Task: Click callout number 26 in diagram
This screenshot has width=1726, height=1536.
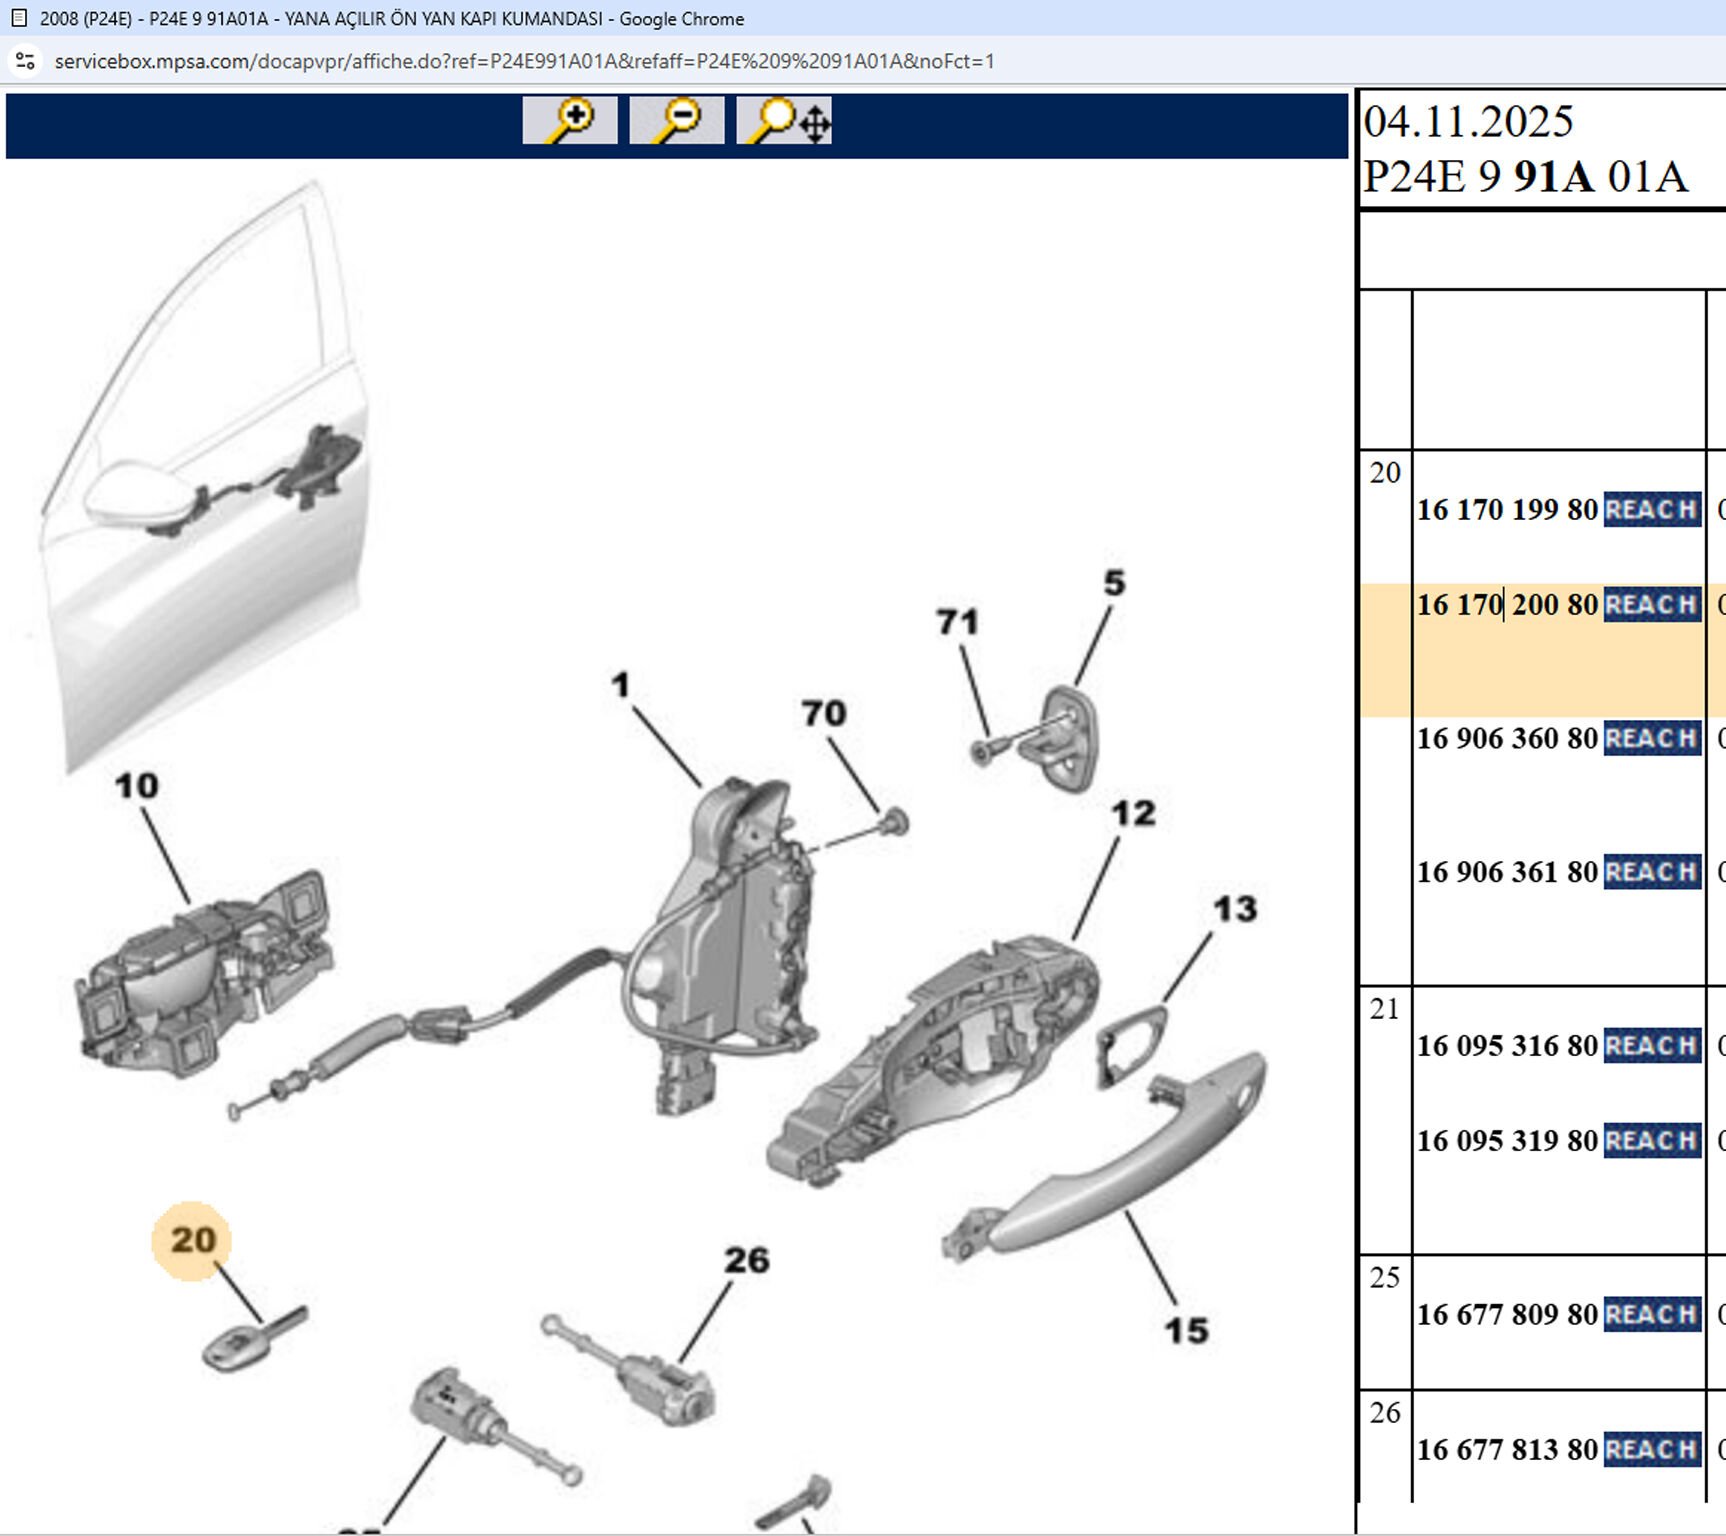Action: point(746,1260)
